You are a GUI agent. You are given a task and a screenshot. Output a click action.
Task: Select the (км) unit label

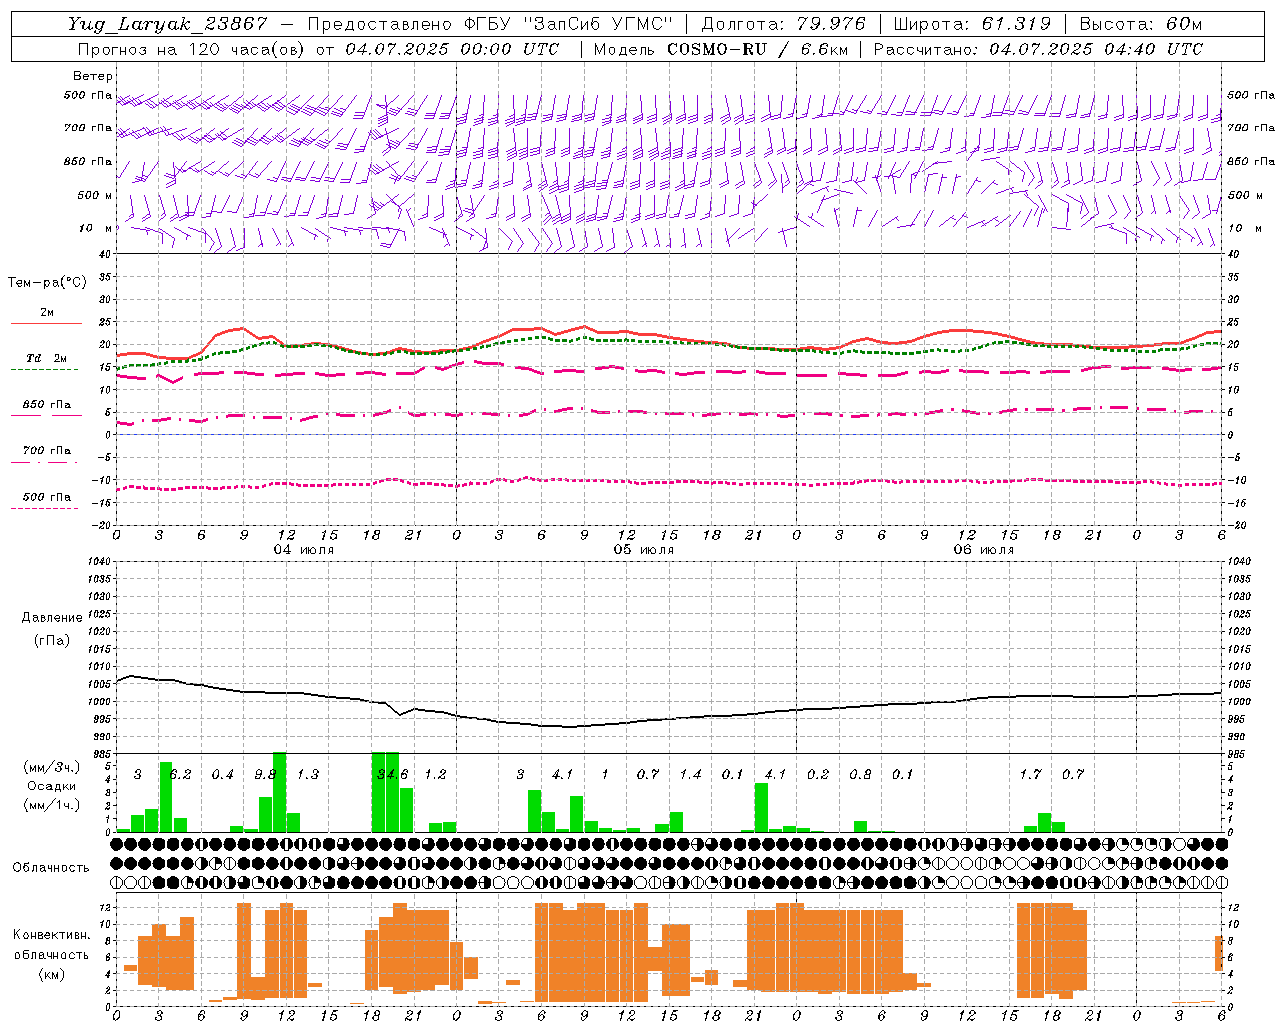click(x=52, y=974)
